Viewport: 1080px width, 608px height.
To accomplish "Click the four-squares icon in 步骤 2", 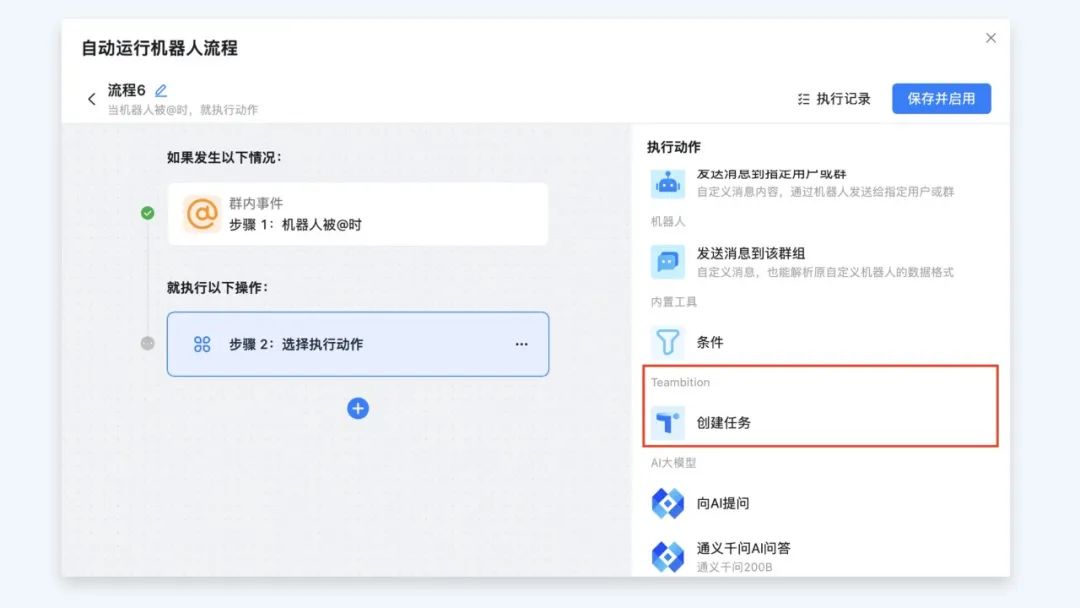I will coord(202,344).
